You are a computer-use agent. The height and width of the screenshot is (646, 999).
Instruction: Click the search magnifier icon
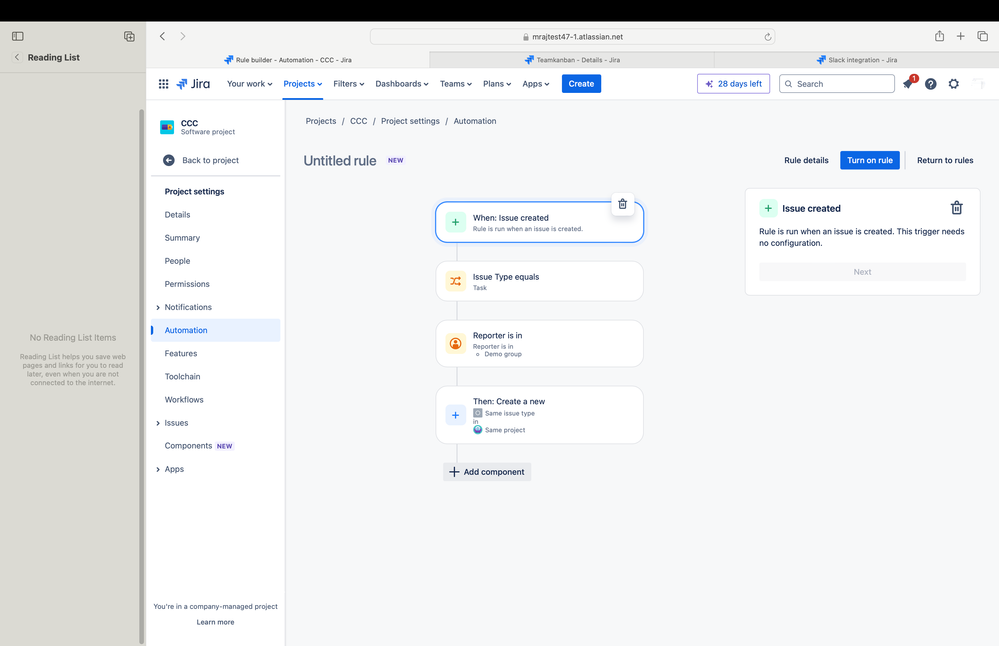click(789, 83)
